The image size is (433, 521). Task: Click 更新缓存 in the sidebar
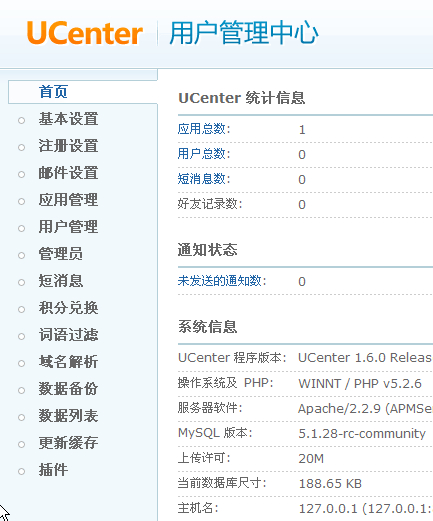pos(68,443)
